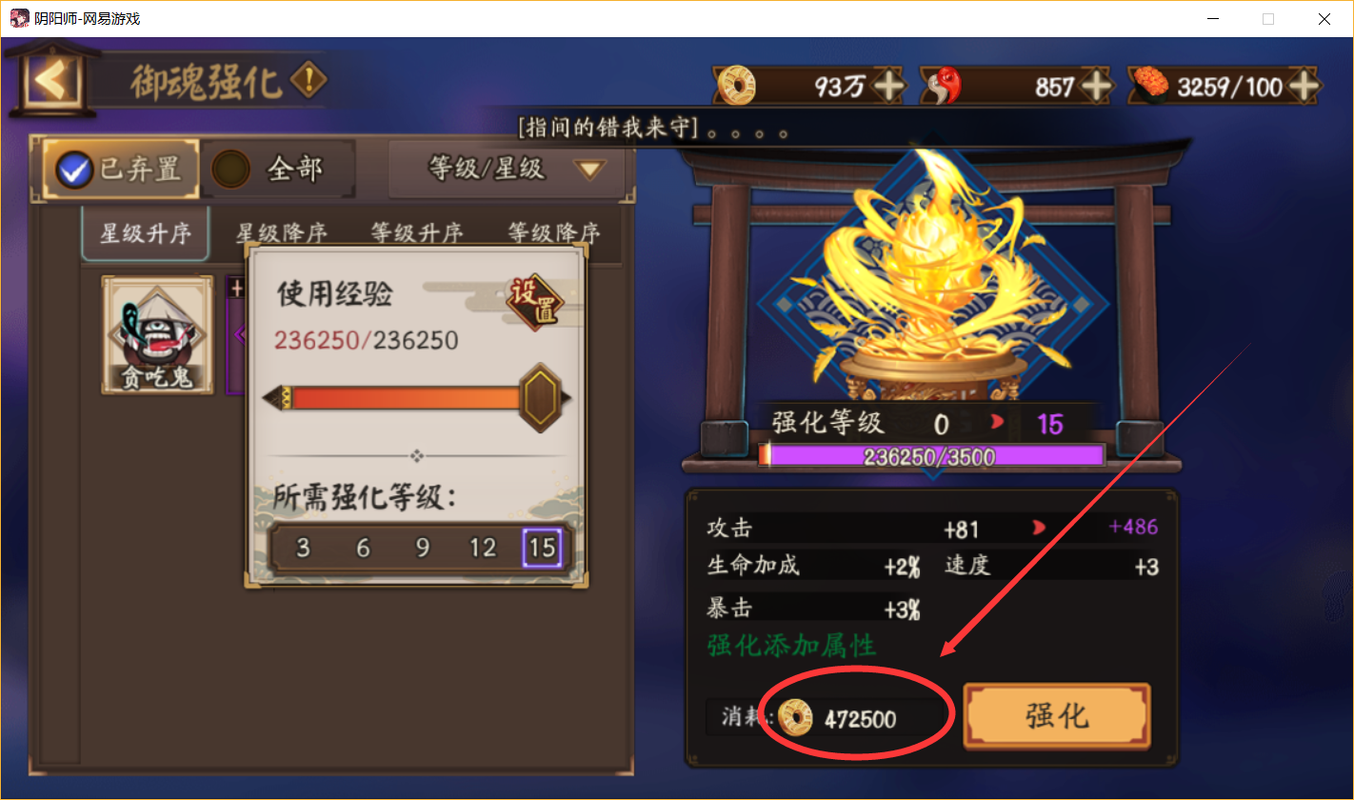Select the 贪吃鬼 soul thumbnail
The image size is (1354, 800).
(157, 334)
